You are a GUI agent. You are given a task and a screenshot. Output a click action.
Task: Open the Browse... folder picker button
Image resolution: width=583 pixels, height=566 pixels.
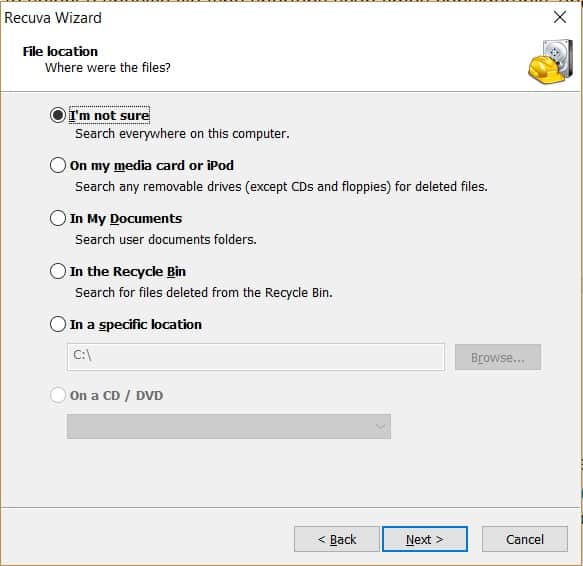pos(498,357)
